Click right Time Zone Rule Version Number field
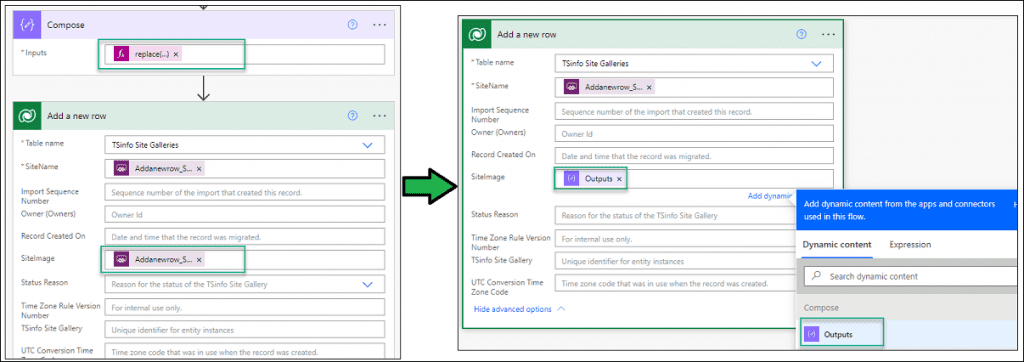Viewport: 1024px width, 362px height. (x=675, y=239)
